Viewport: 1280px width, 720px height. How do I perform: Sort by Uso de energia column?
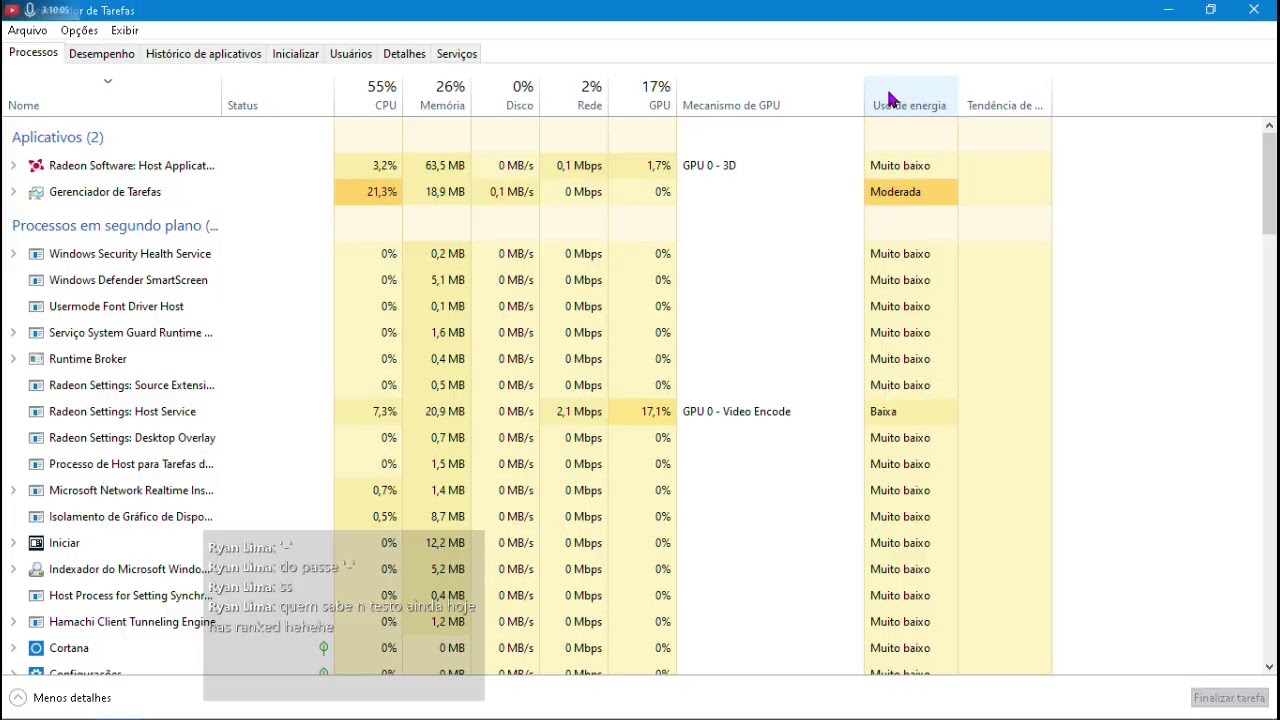coord(911,97)
